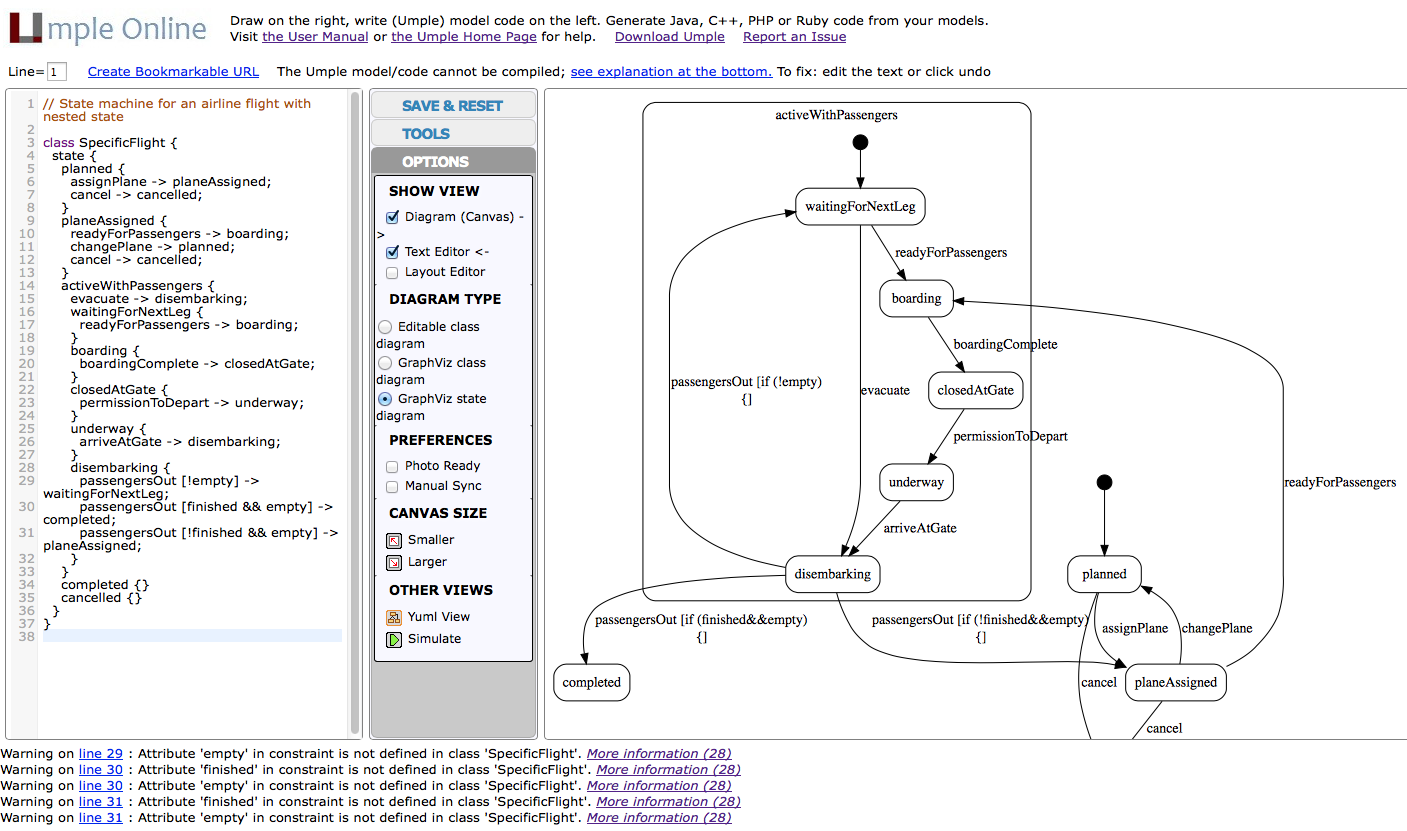Viewport: 1407px width, 831px height.
Task: Click the Larger canvas size icon
Action: [394, 562]
